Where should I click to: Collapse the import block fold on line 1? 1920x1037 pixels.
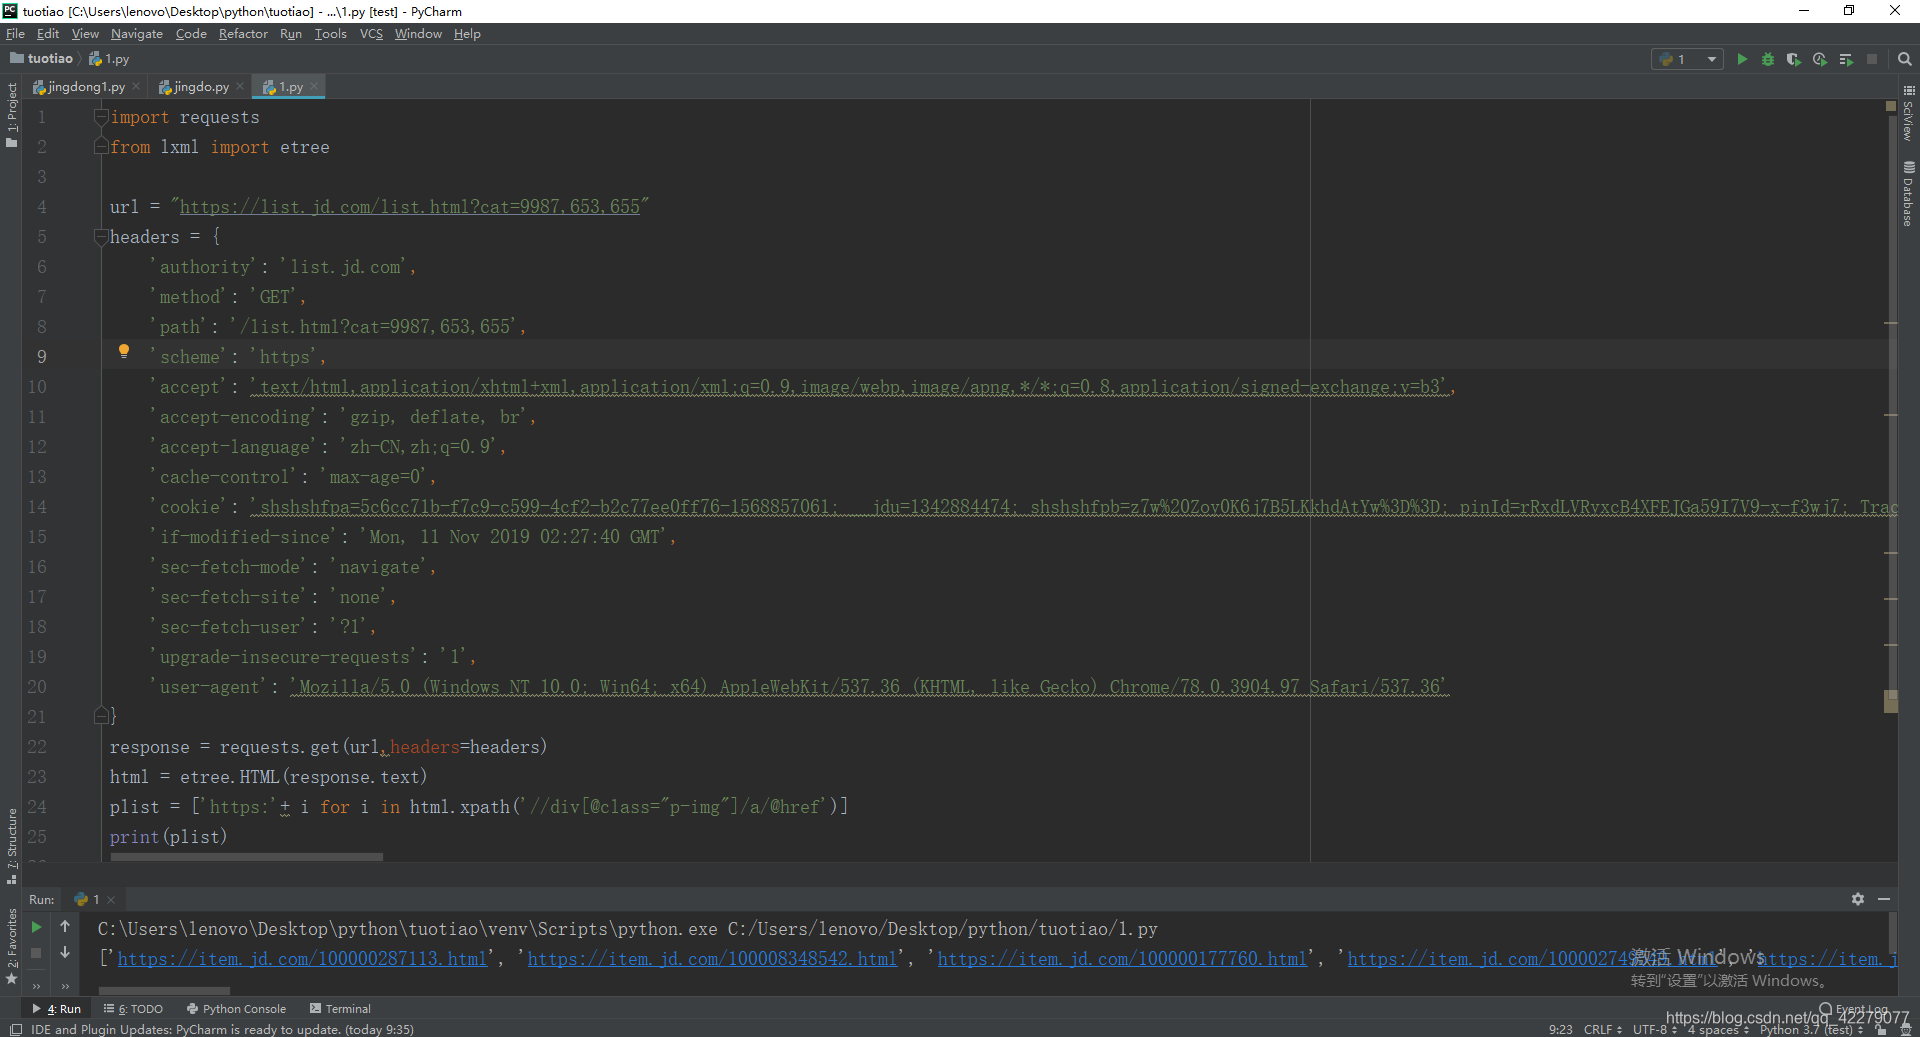click(101, 117)
